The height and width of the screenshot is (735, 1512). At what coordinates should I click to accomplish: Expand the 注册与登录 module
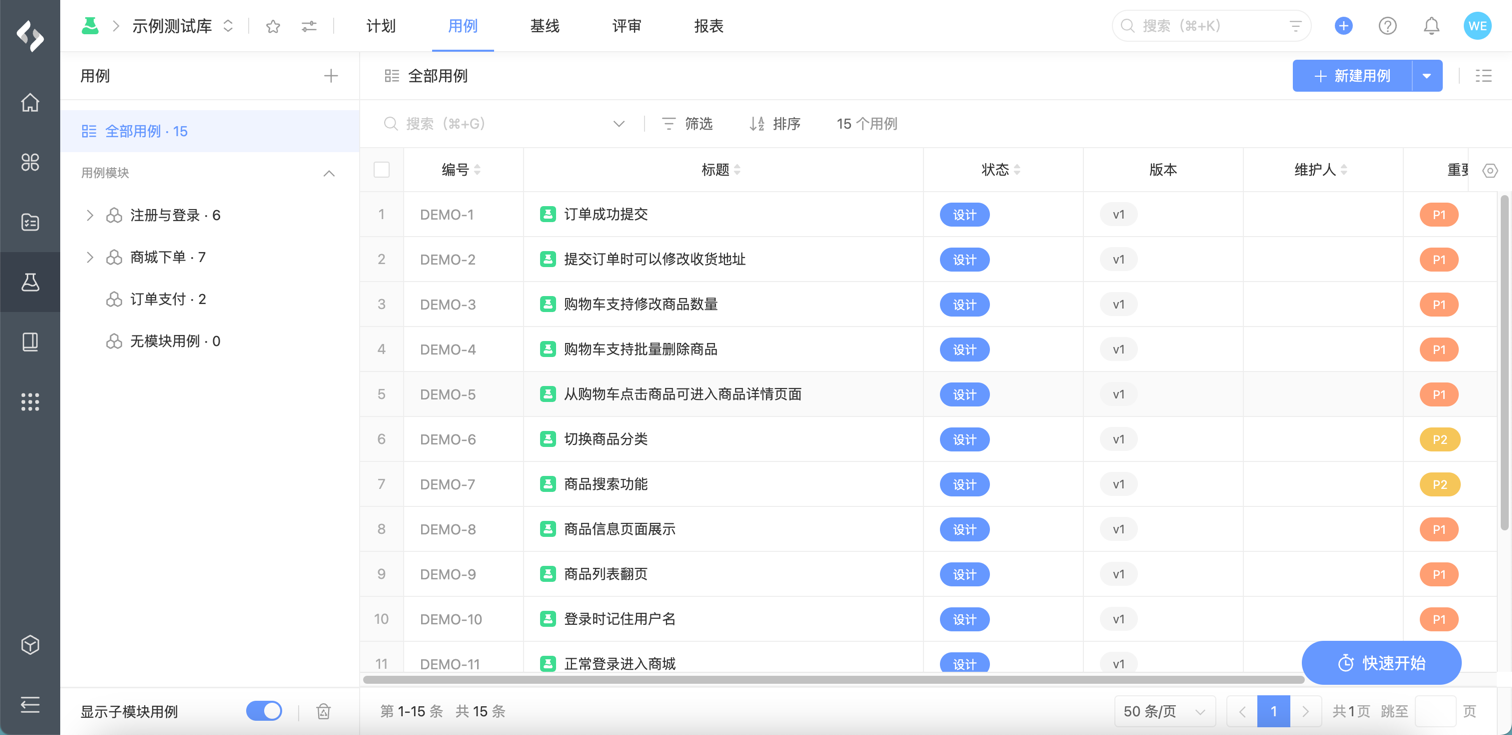90,215
